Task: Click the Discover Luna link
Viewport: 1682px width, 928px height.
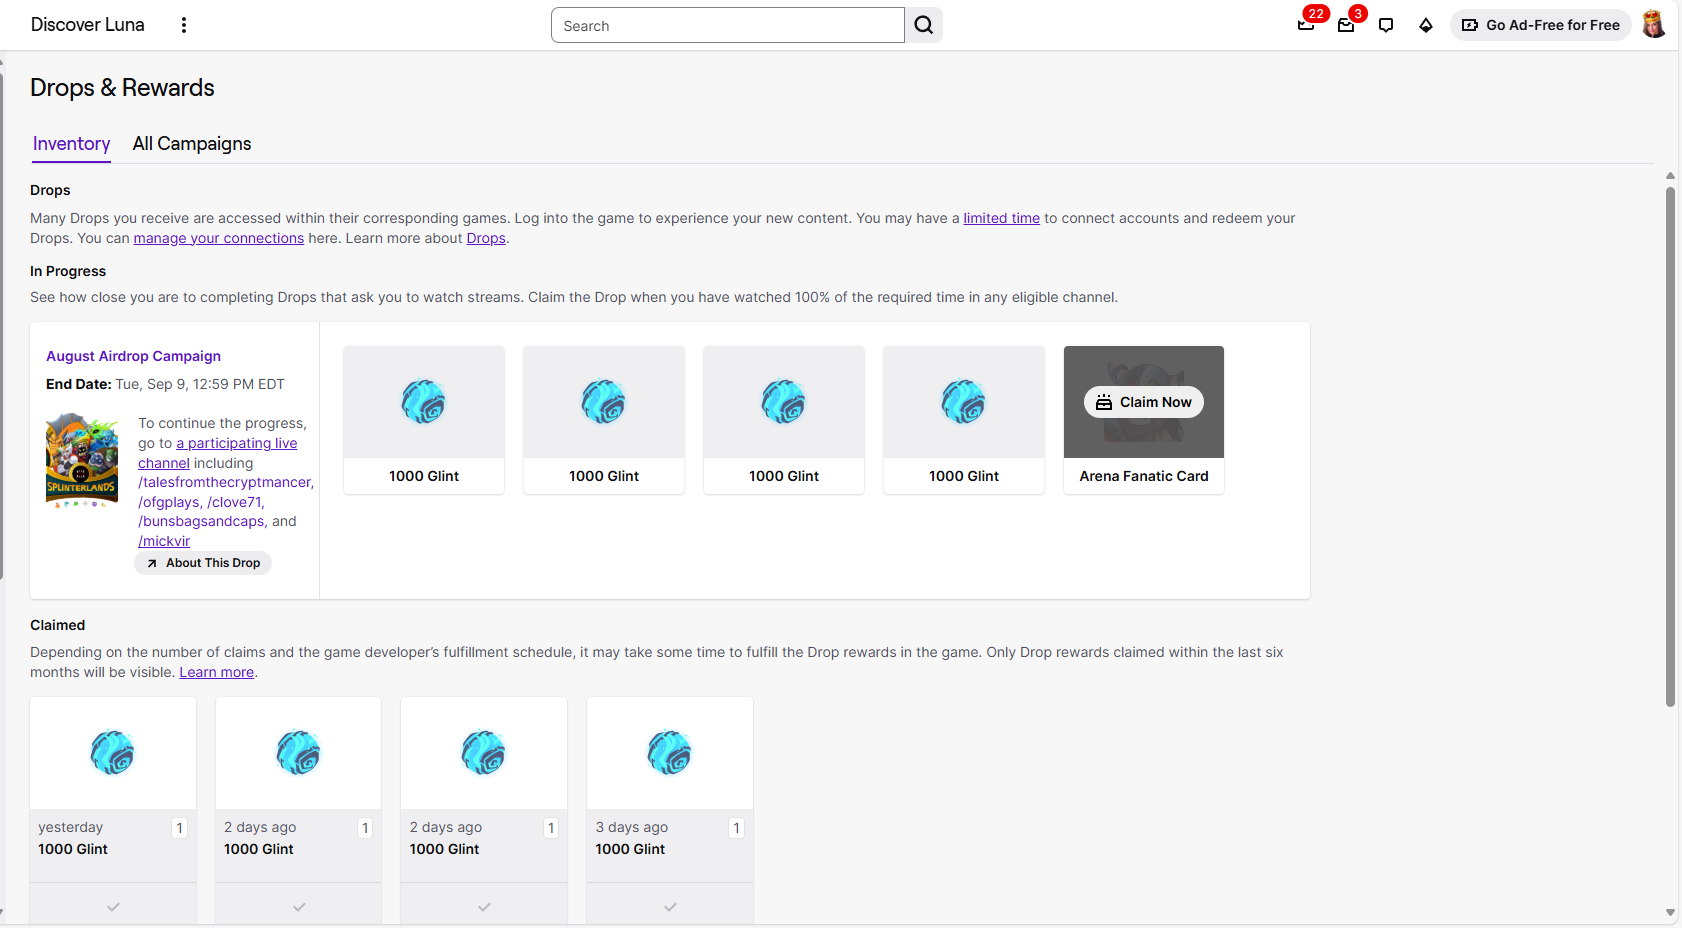Action: (88, 25)
